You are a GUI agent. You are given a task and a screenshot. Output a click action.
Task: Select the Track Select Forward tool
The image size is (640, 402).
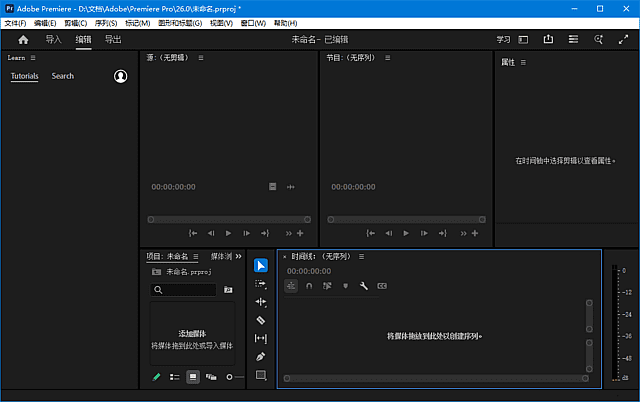[260, 284]
